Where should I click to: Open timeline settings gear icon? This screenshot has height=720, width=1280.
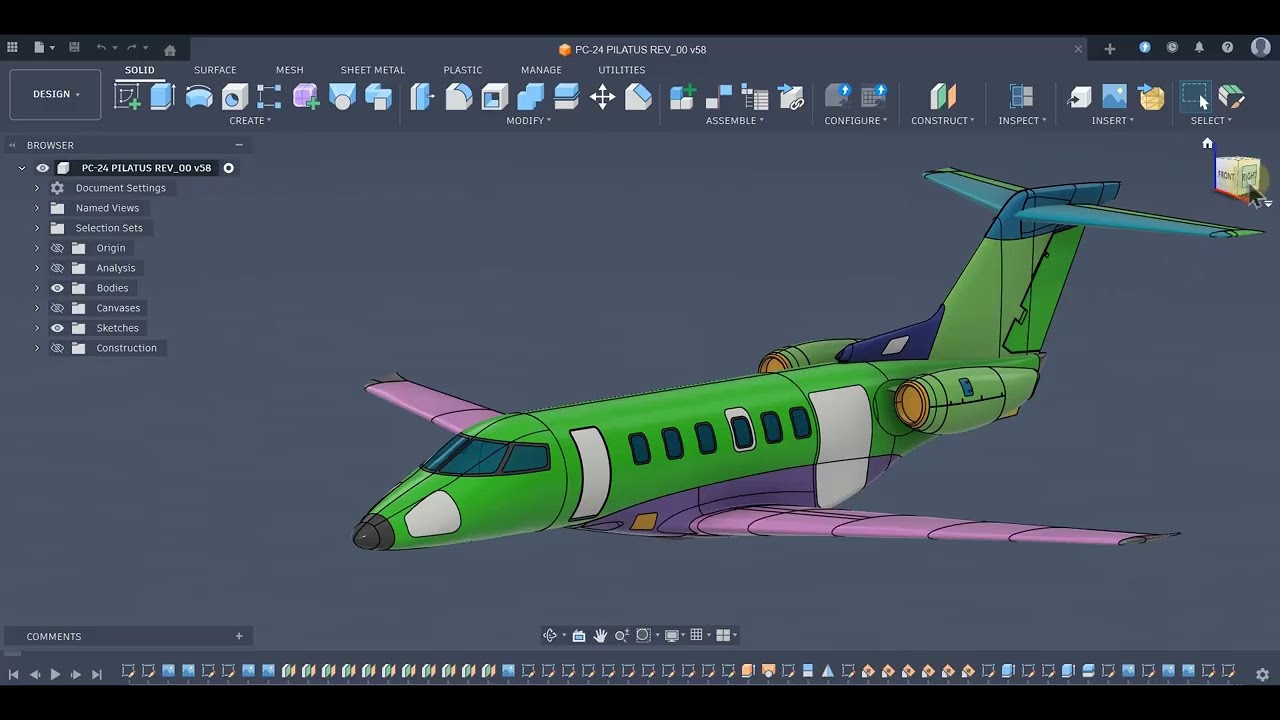(x=1262, y=675)
